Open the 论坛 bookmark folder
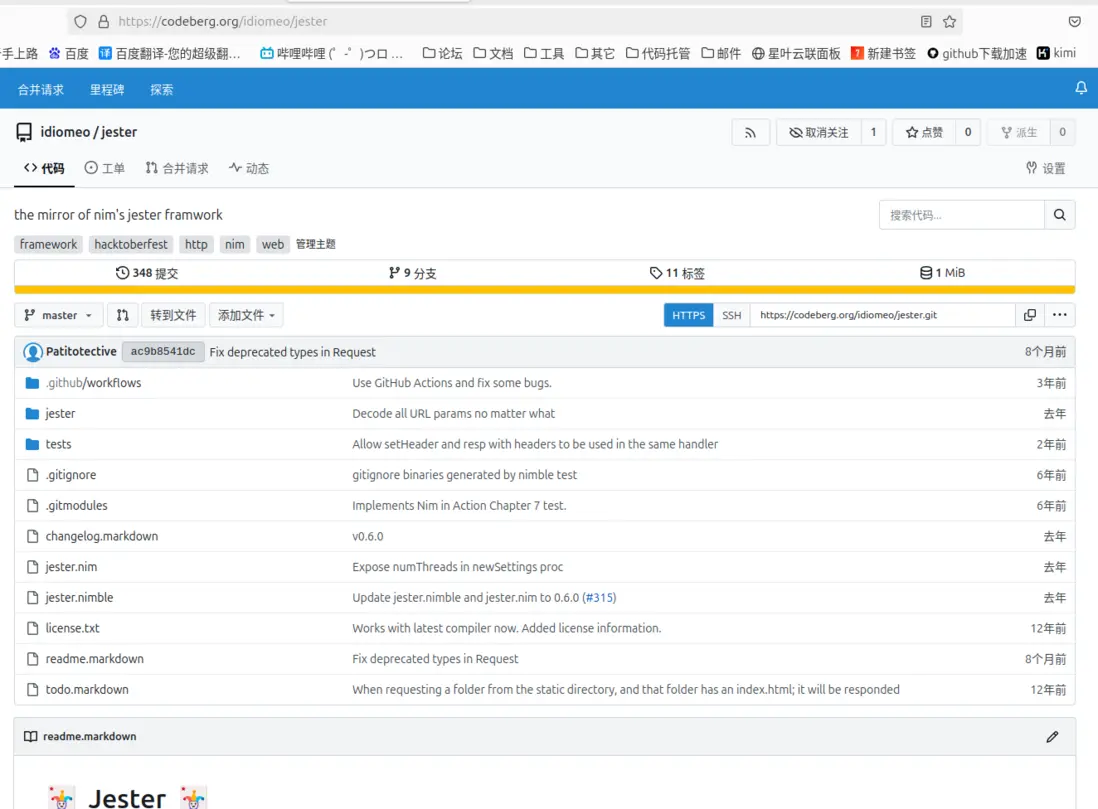This screenshot has width=1098, height=809. pyautogui.click(x=443, y=53)
